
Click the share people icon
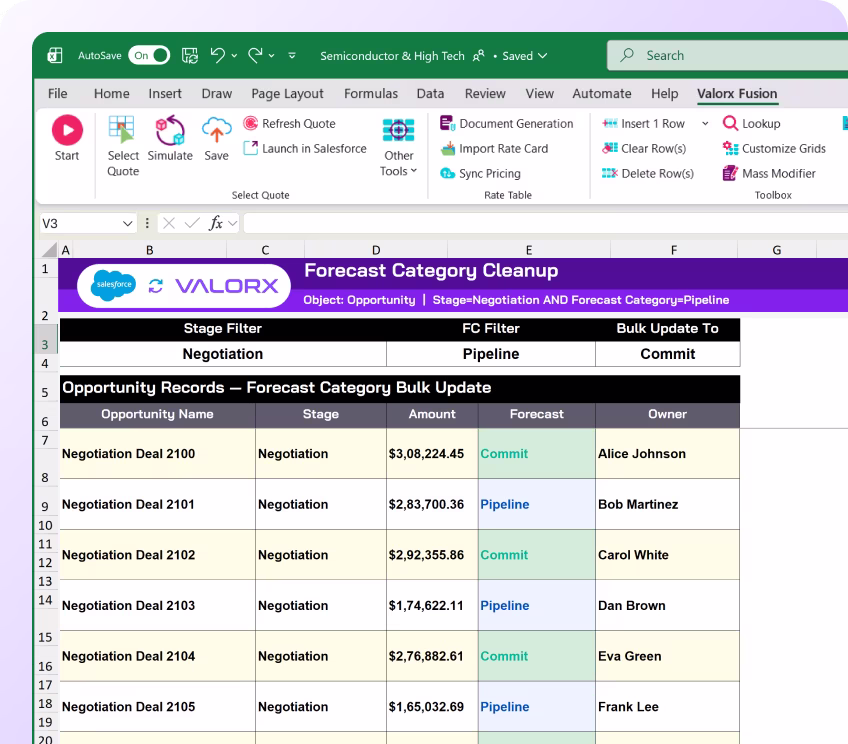click(x=479, y=56)
